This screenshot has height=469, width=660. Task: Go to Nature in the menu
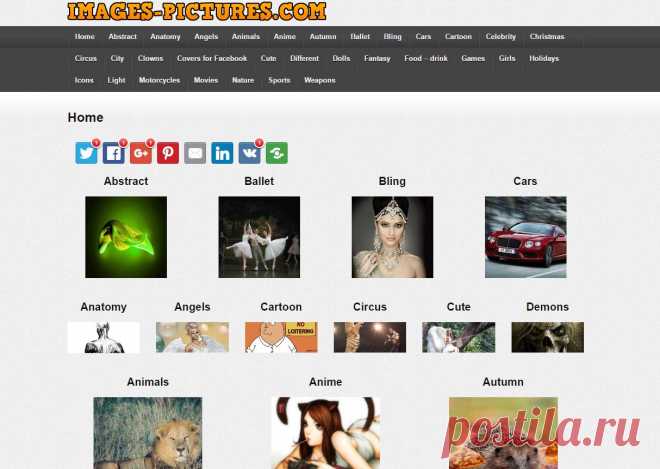(x=243, y=80)
